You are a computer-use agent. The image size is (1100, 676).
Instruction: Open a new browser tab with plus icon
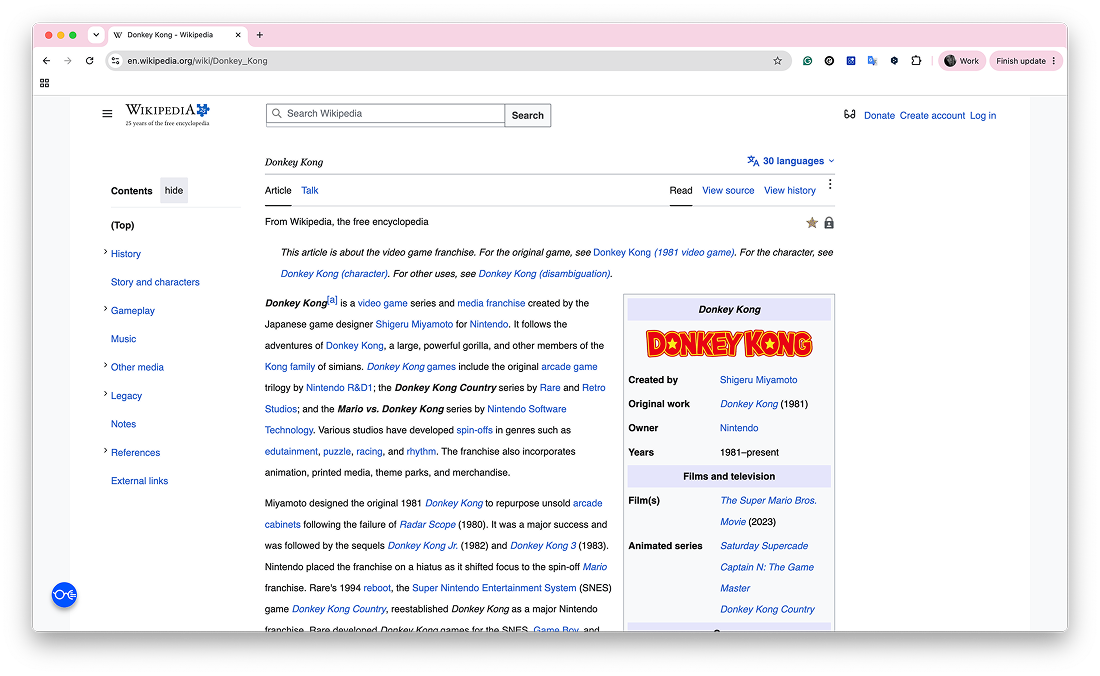pyautogui.click(x=260, y=35)
